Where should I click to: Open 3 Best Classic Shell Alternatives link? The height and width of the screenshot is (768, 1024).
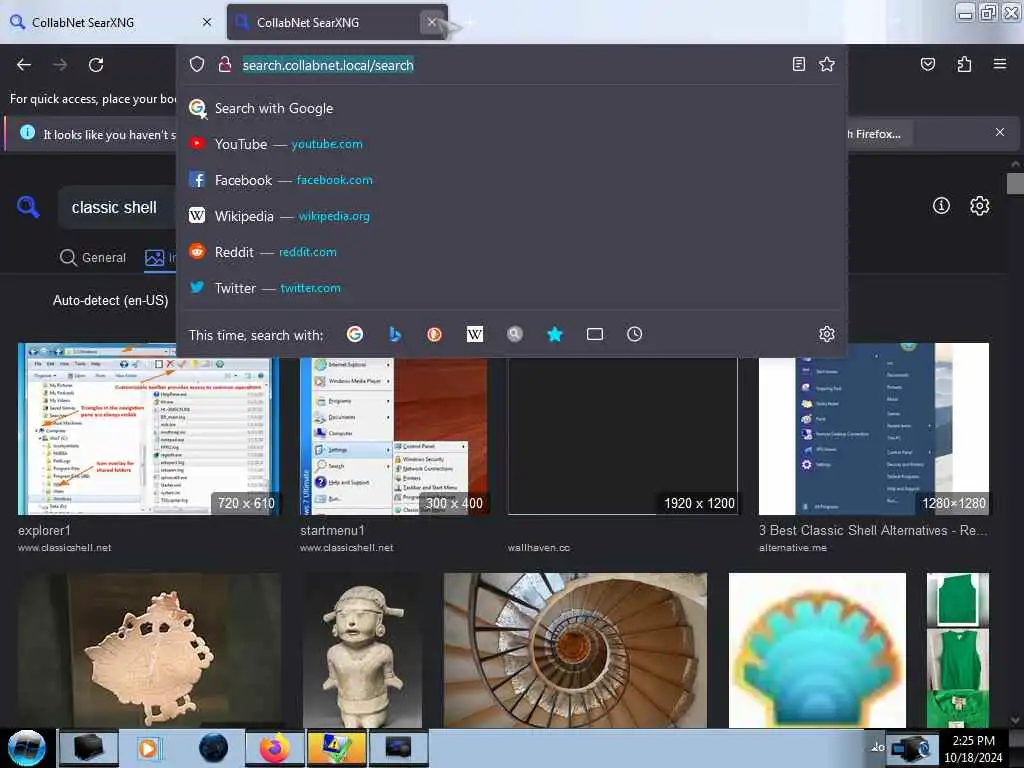pos(873,530)
